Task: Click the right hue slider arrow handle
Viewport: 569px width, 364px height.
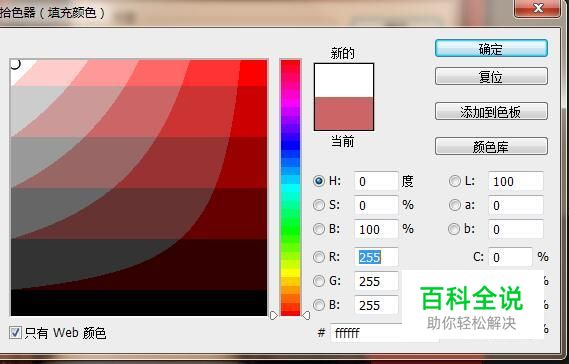Action: coord(306,315)
